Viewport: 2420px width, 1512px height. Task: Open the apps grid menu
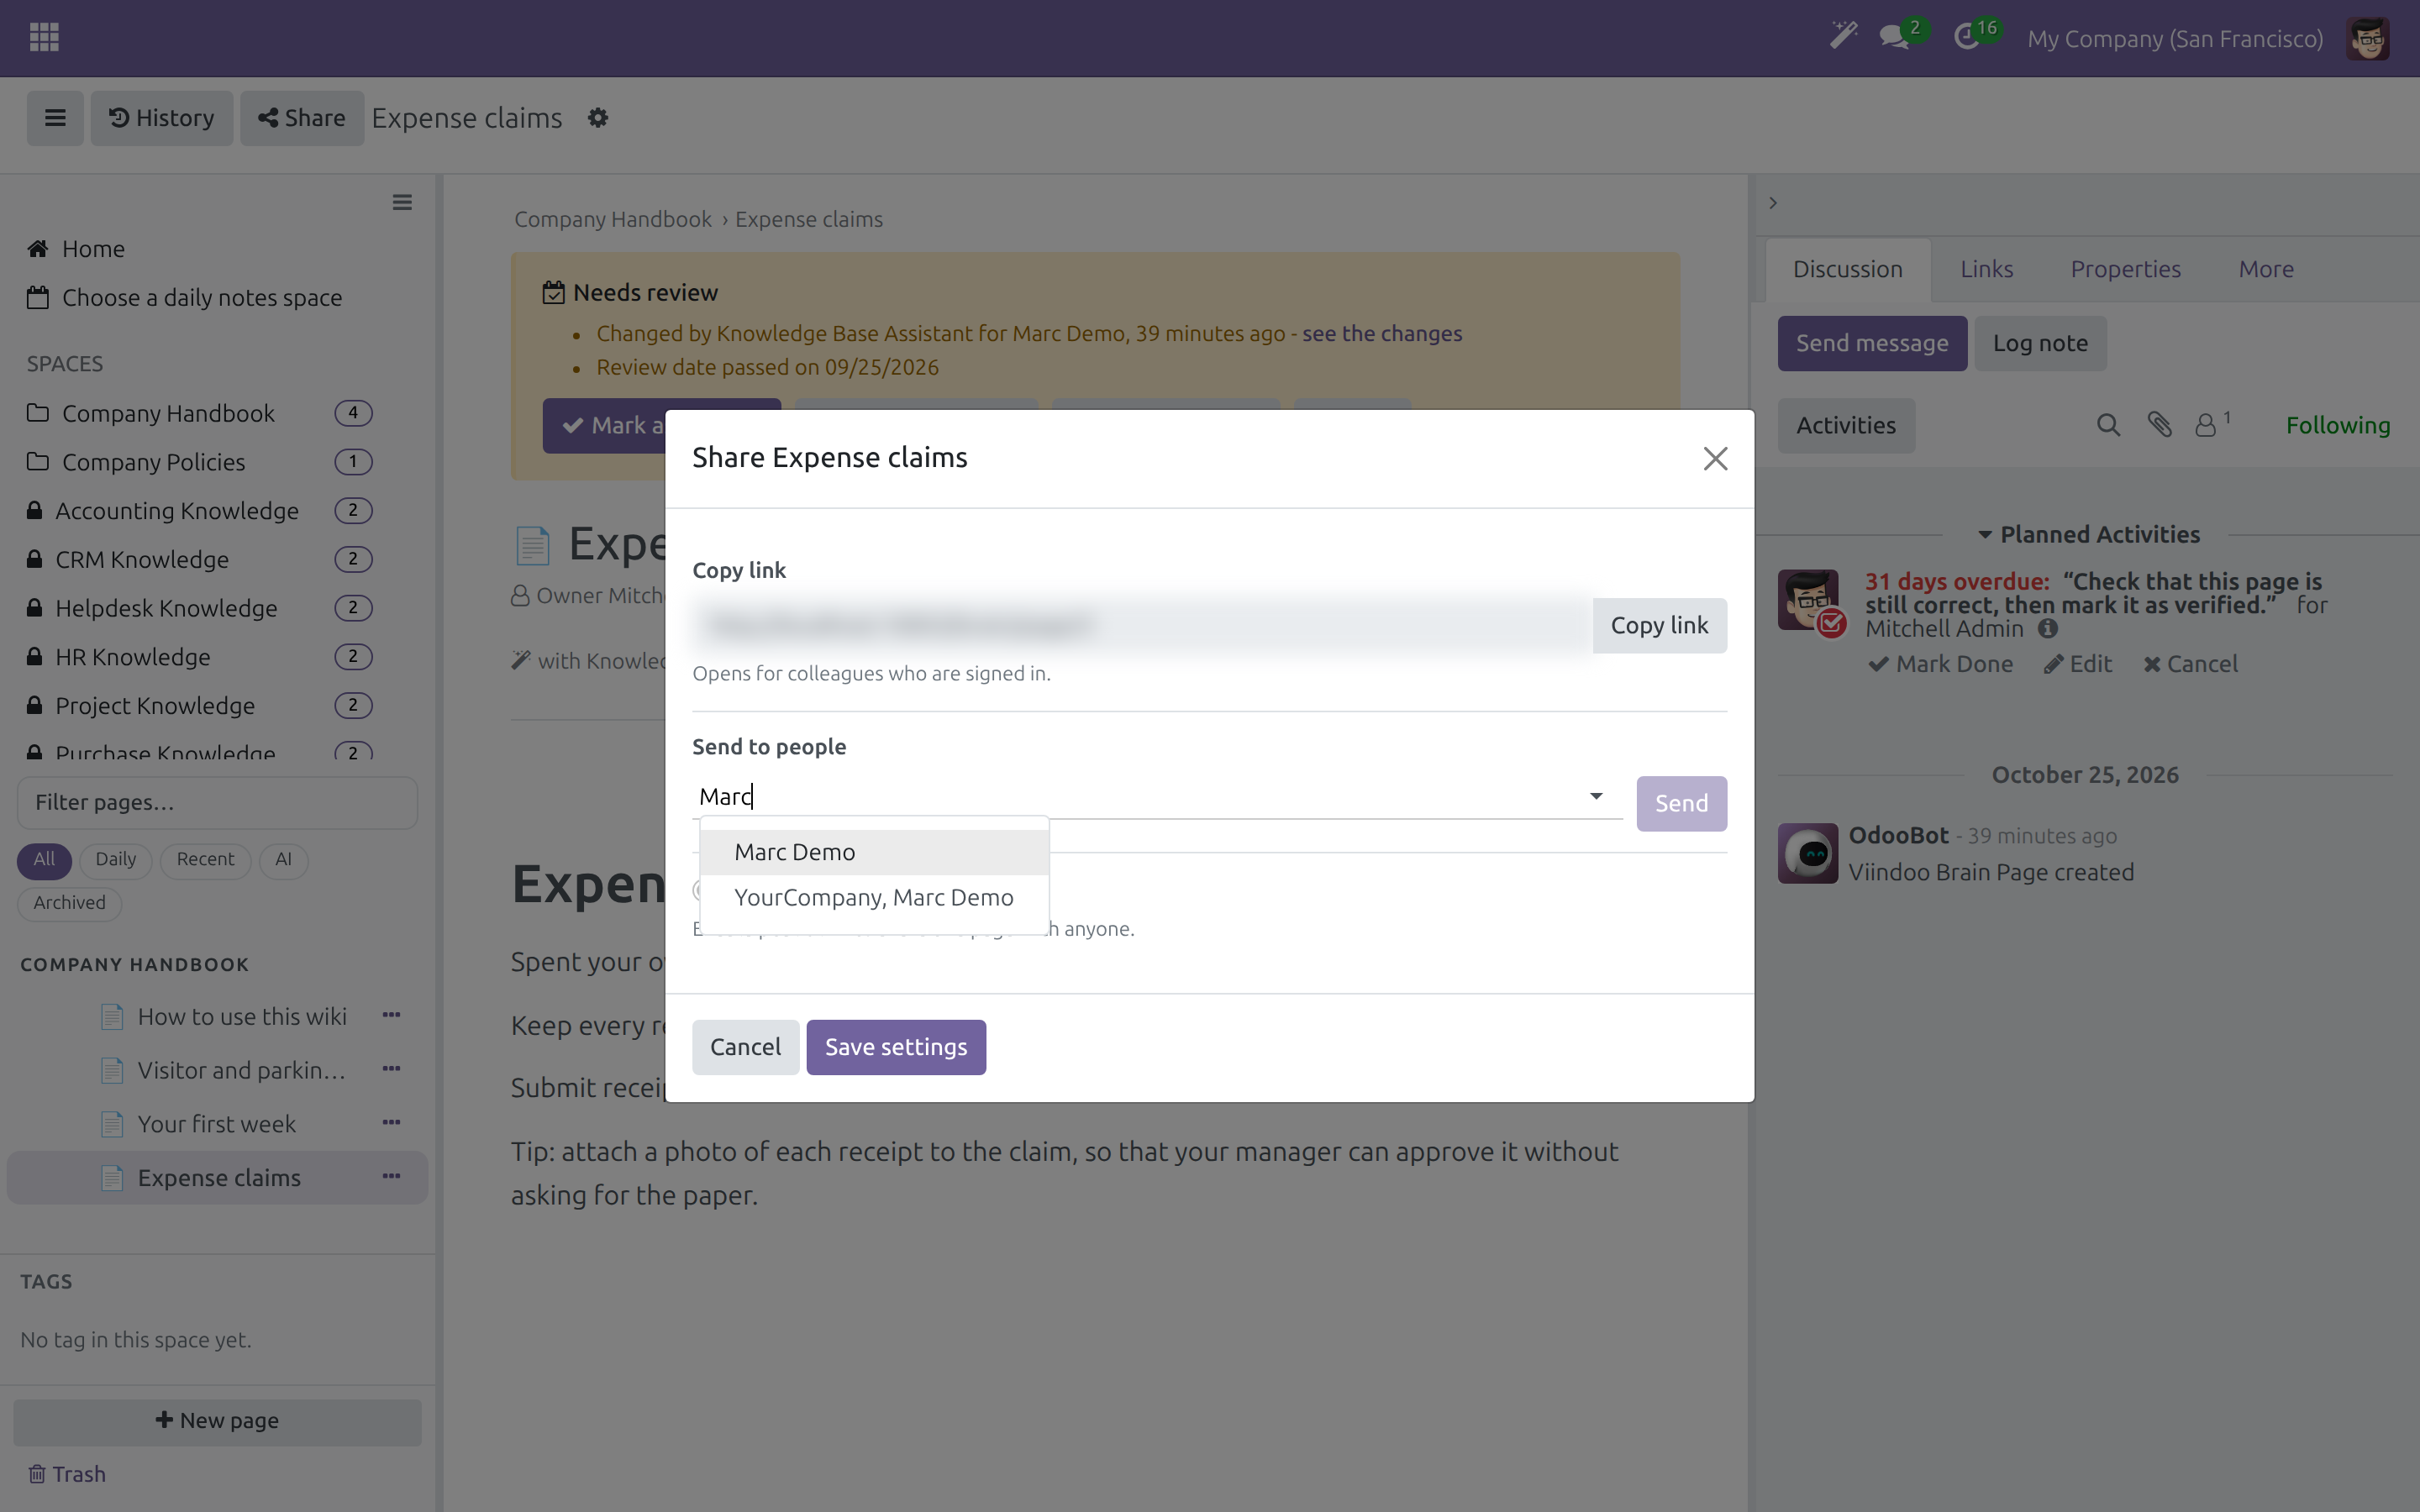pyautogui.click(x=44, y=38)
